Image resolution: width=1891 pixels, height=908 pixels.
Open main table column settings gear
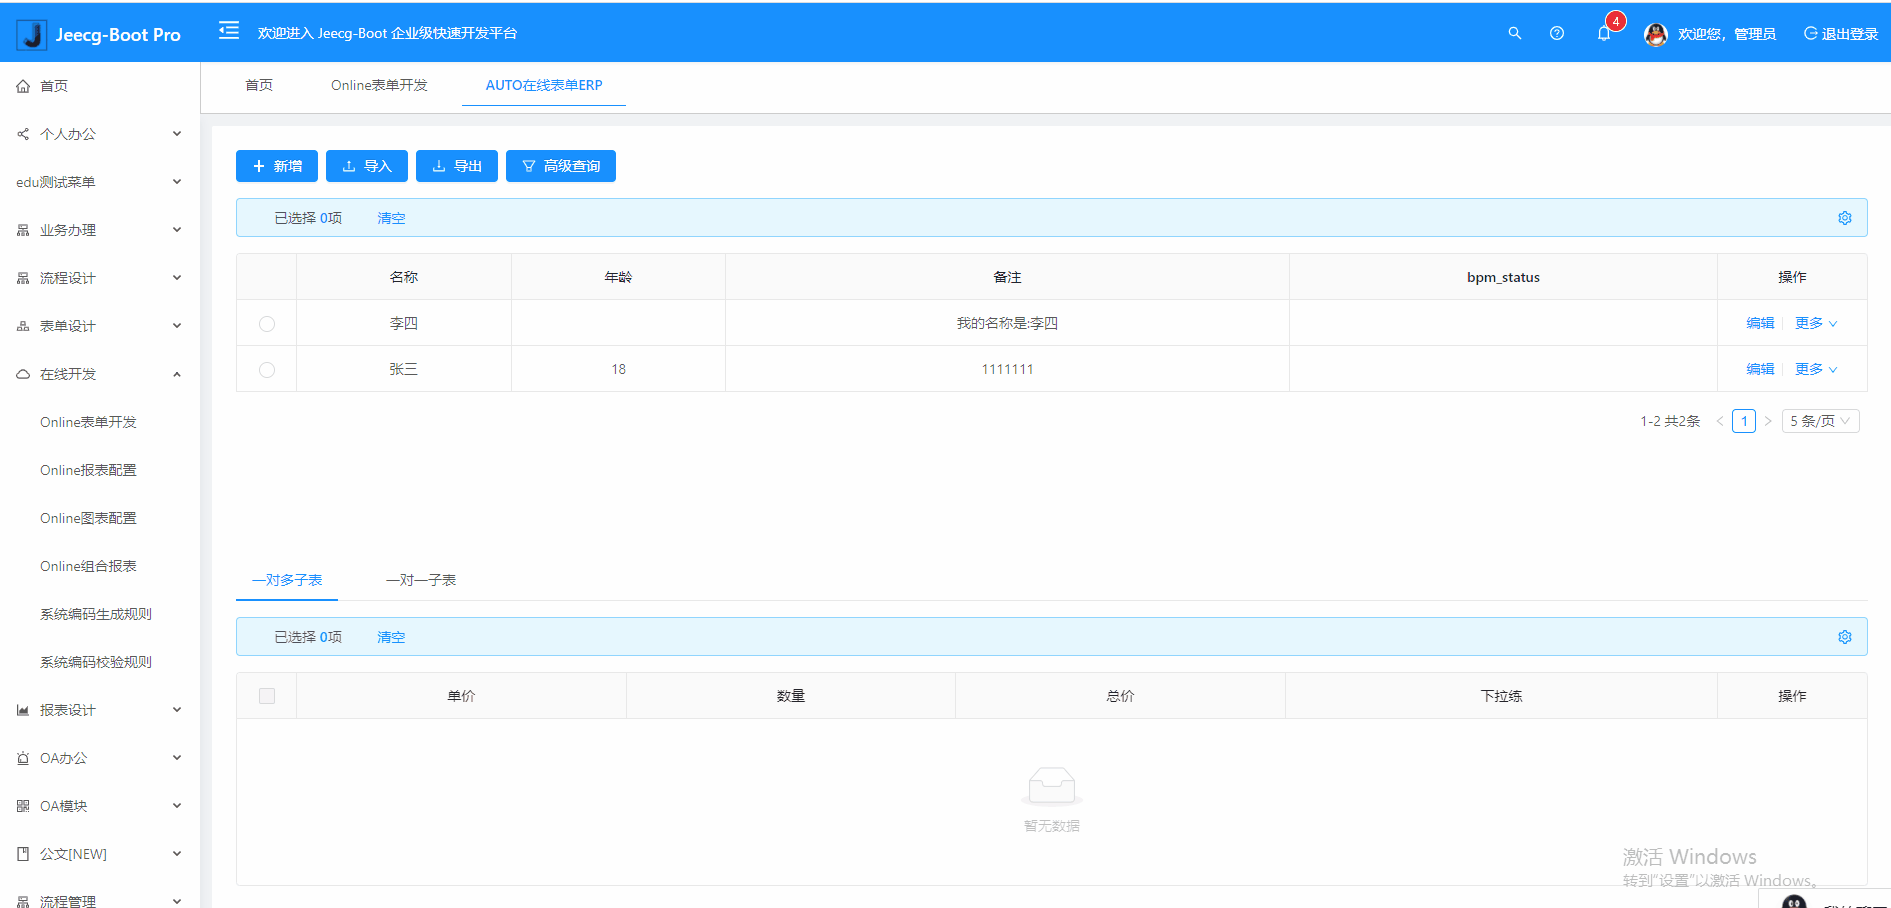click(x=1844, y=218)
